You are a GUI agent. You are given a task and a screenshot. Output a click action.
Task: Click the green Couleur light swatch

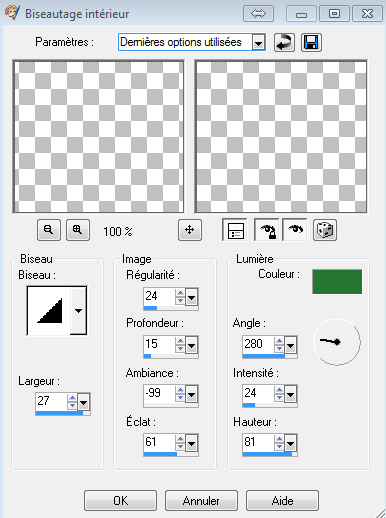(x=337, y=282)
